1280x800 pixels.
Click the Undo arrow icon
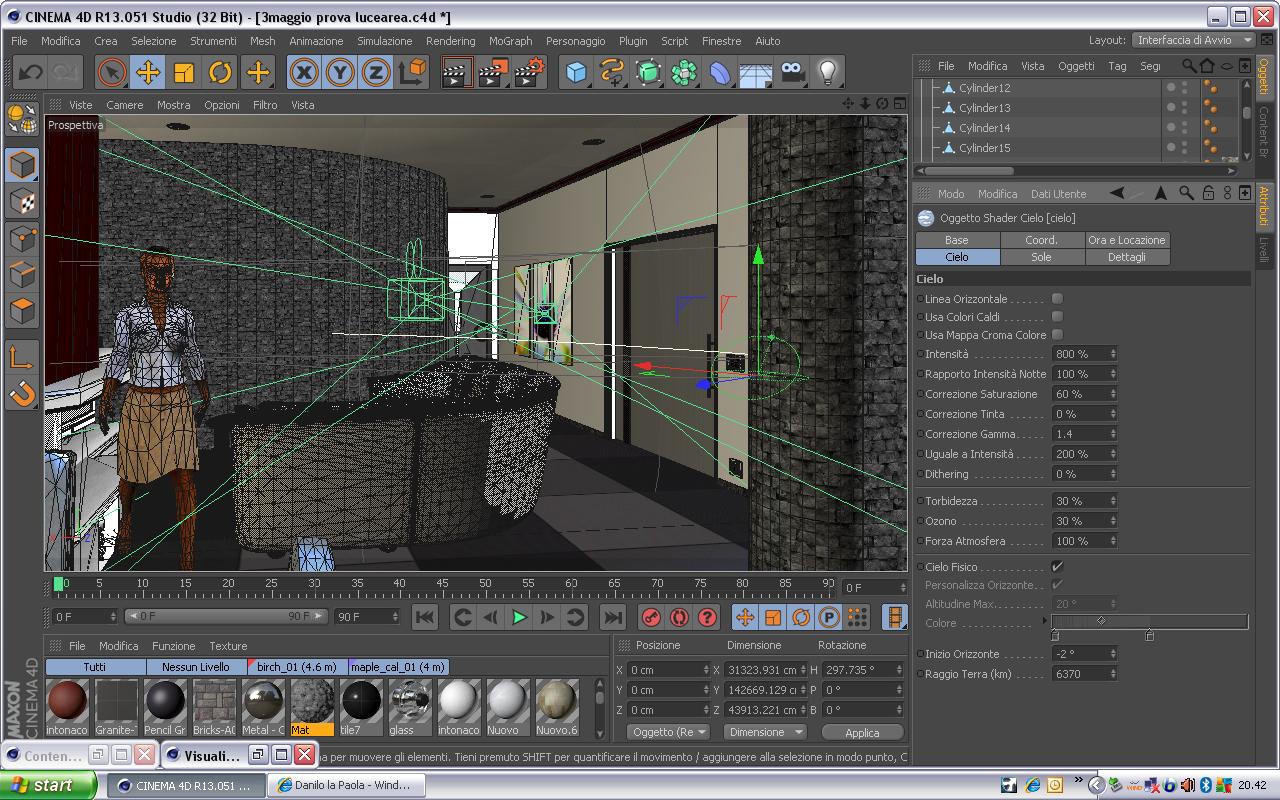30,72
